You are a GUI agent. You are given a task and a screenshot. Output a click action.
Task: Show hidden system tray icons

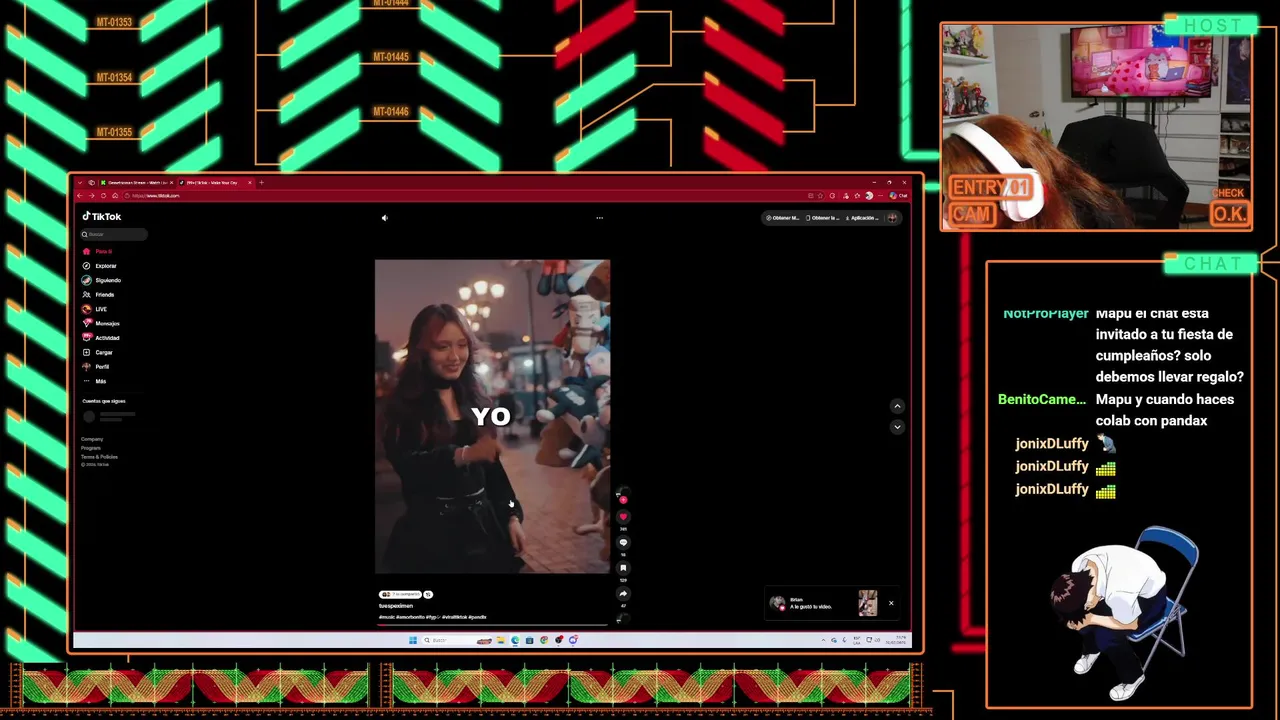(x=823, y=640)
